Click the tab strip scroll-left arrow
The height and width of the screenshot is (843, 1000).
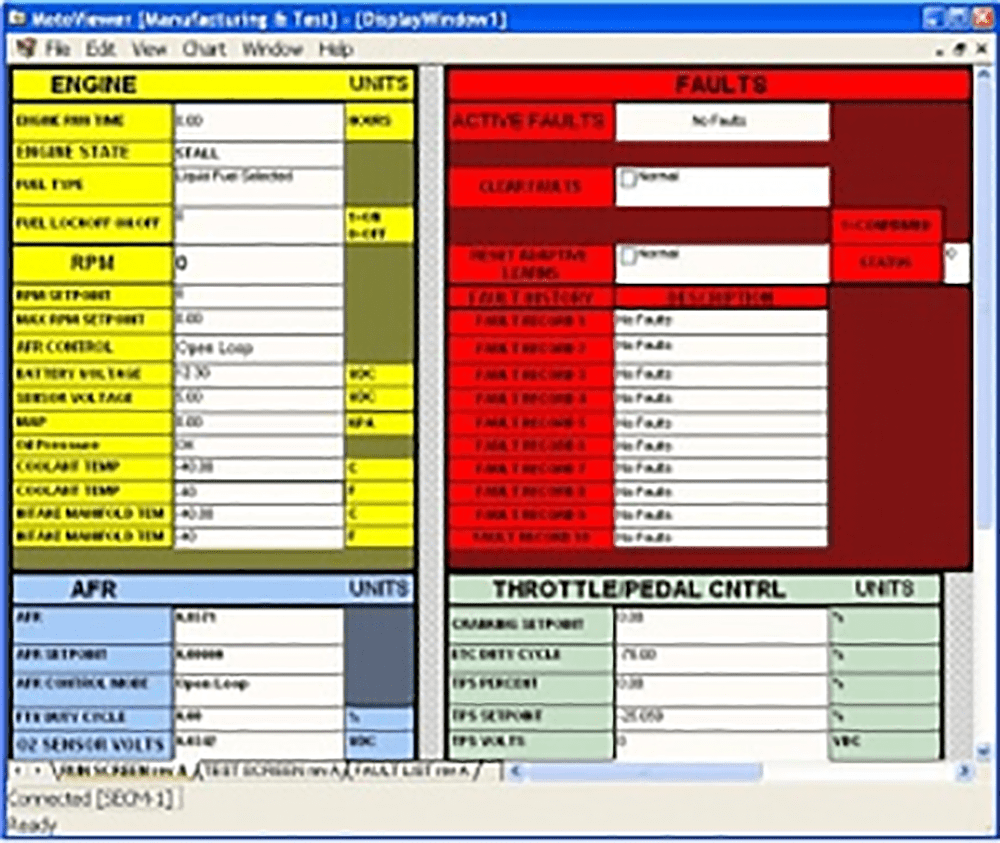pyautogui.click(x=18, y=771)
